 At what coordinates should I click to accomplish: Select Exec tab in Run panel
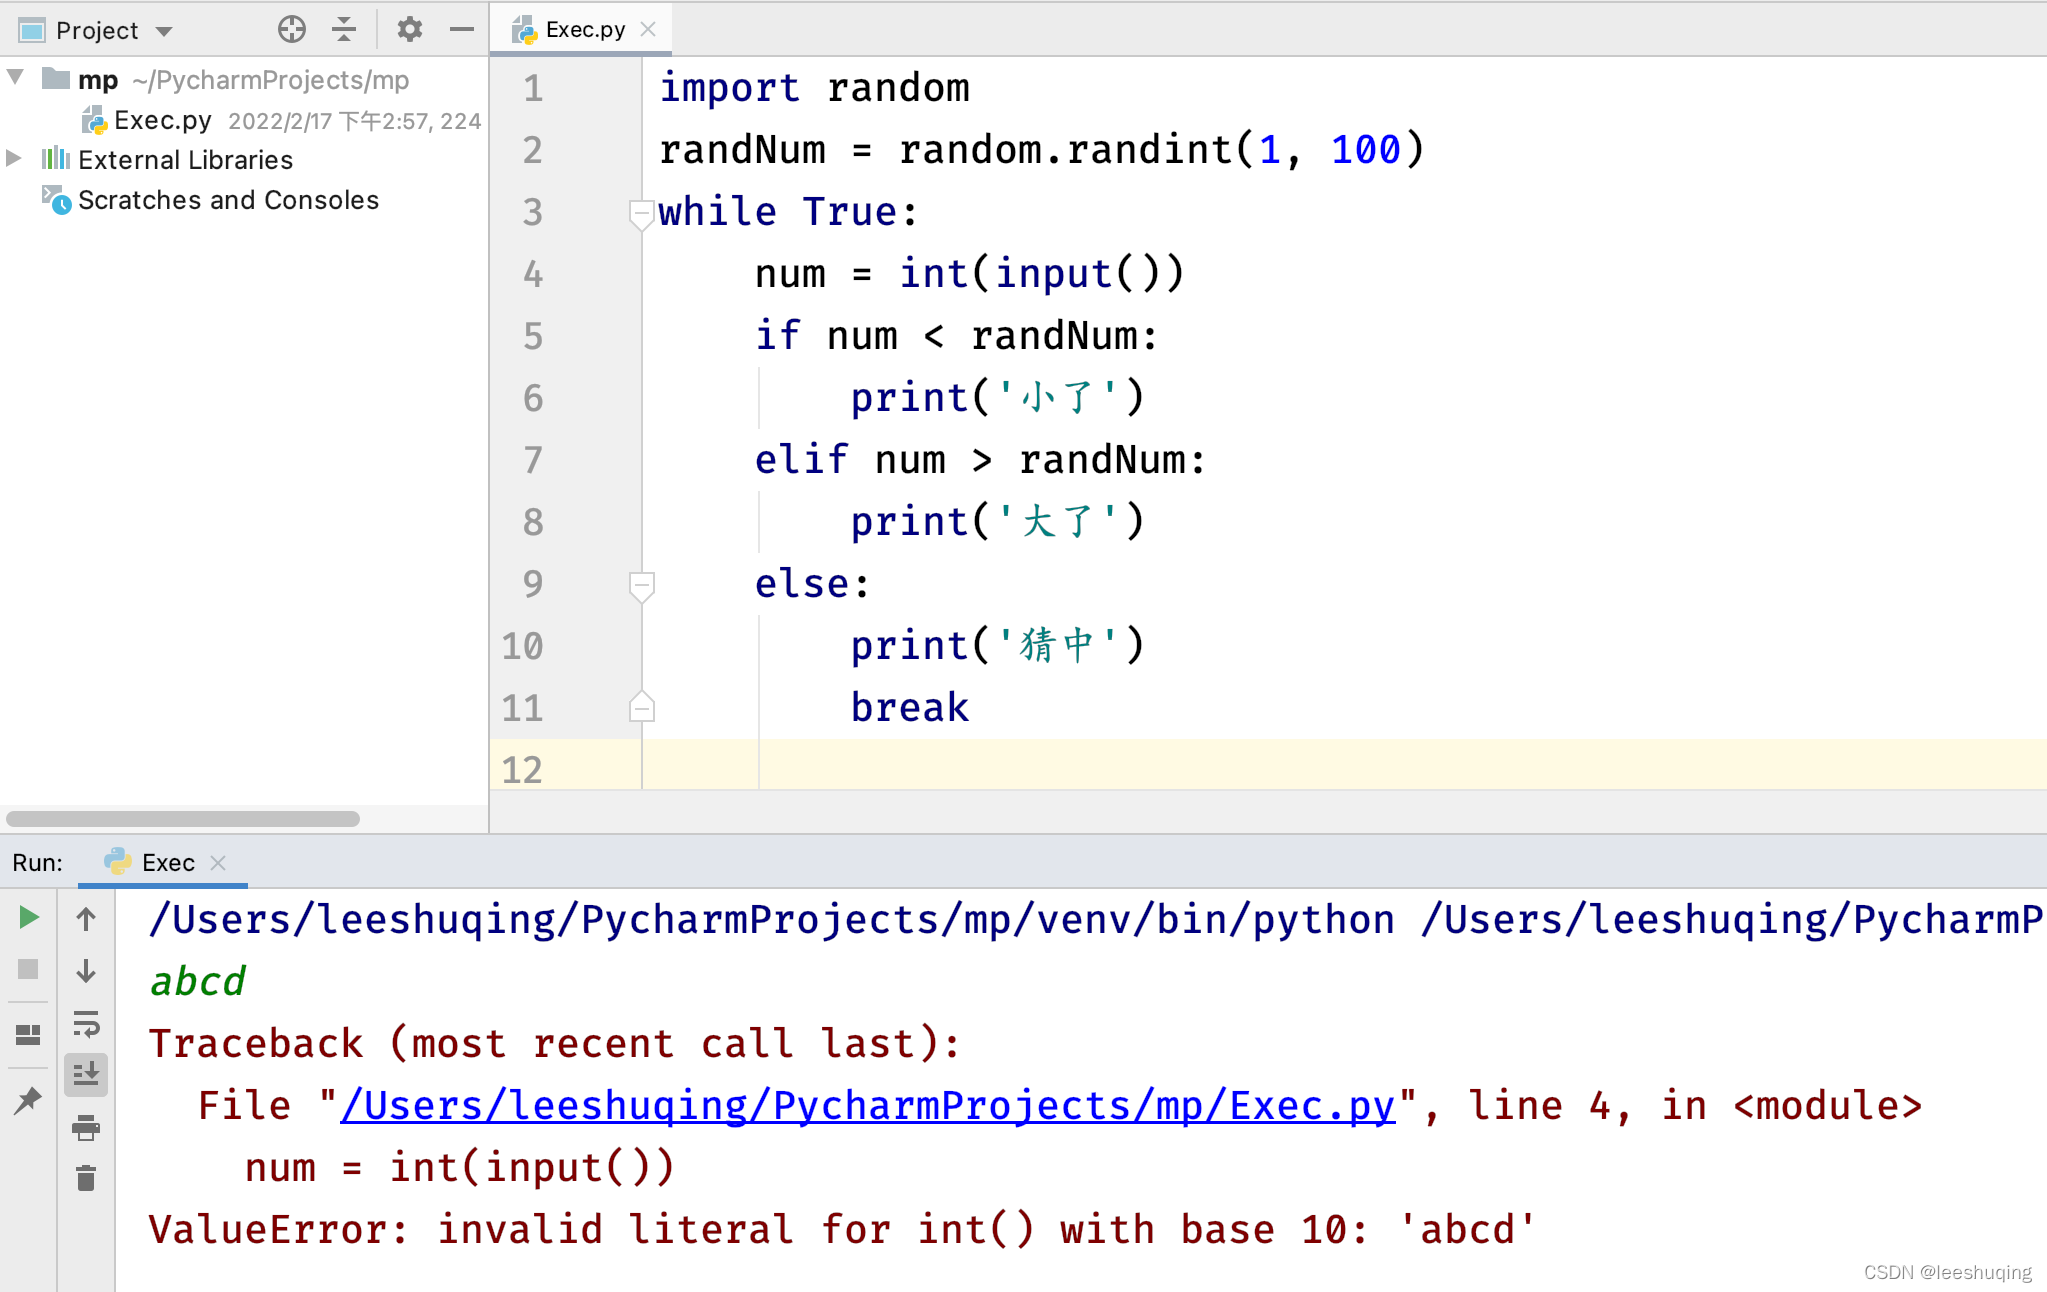pyautogui.click(x=167, y=863)
